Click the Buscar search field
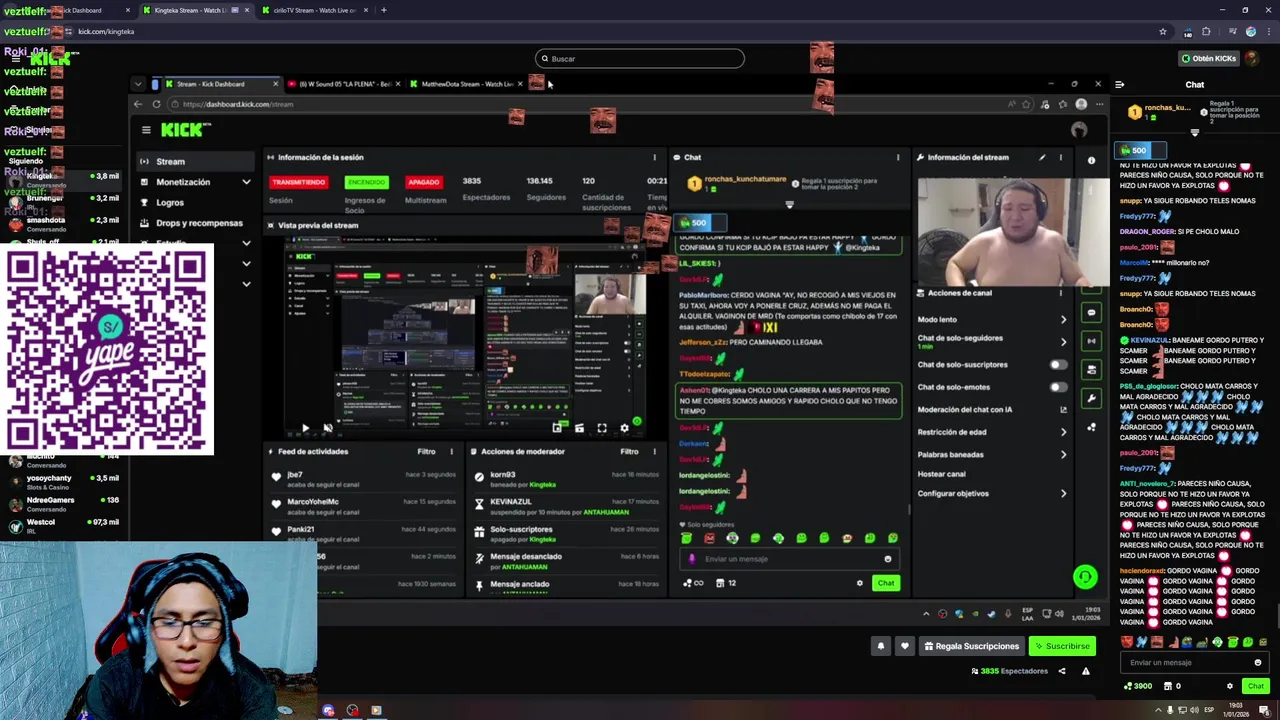 pyautogui.click(x=640, y=59)
